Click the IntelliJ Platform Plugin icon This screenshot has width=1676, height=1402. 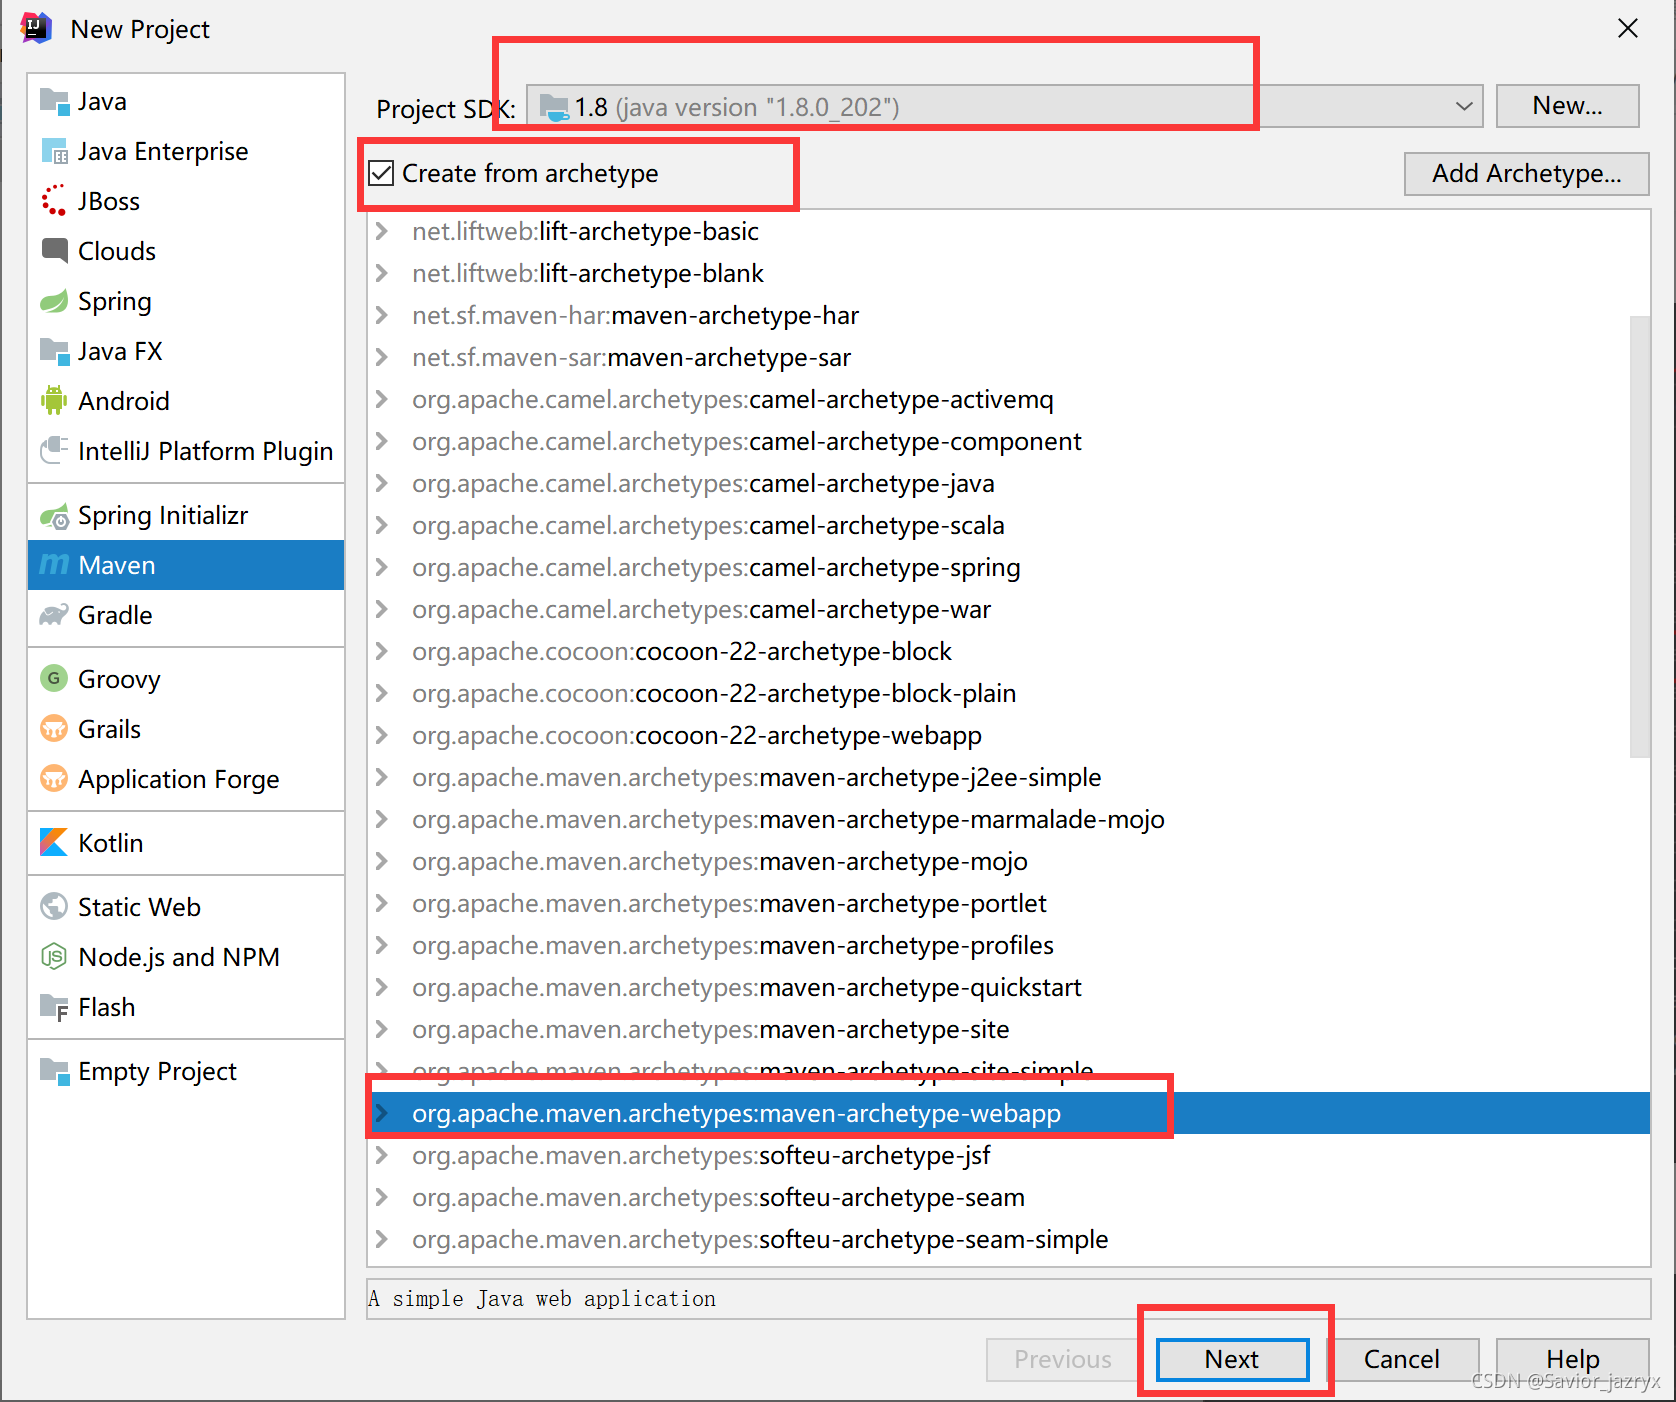click(54, 451)
